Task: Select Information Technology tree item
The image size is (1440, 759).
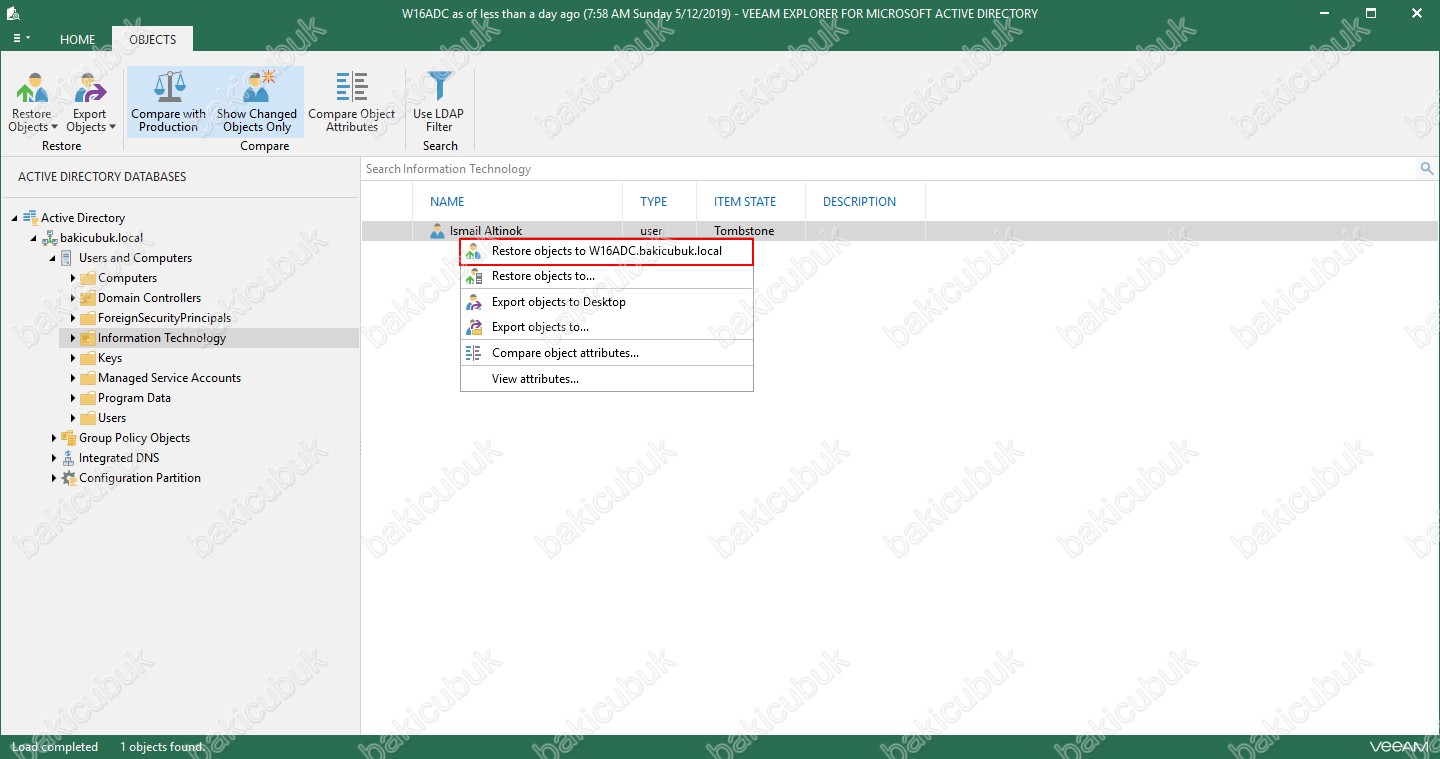Action: 162,338
